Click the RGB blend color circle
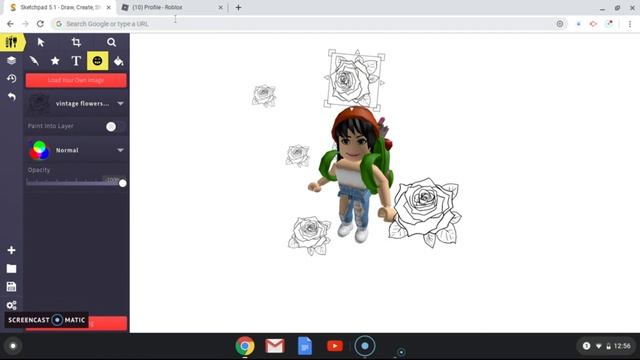 coord(39,150)
